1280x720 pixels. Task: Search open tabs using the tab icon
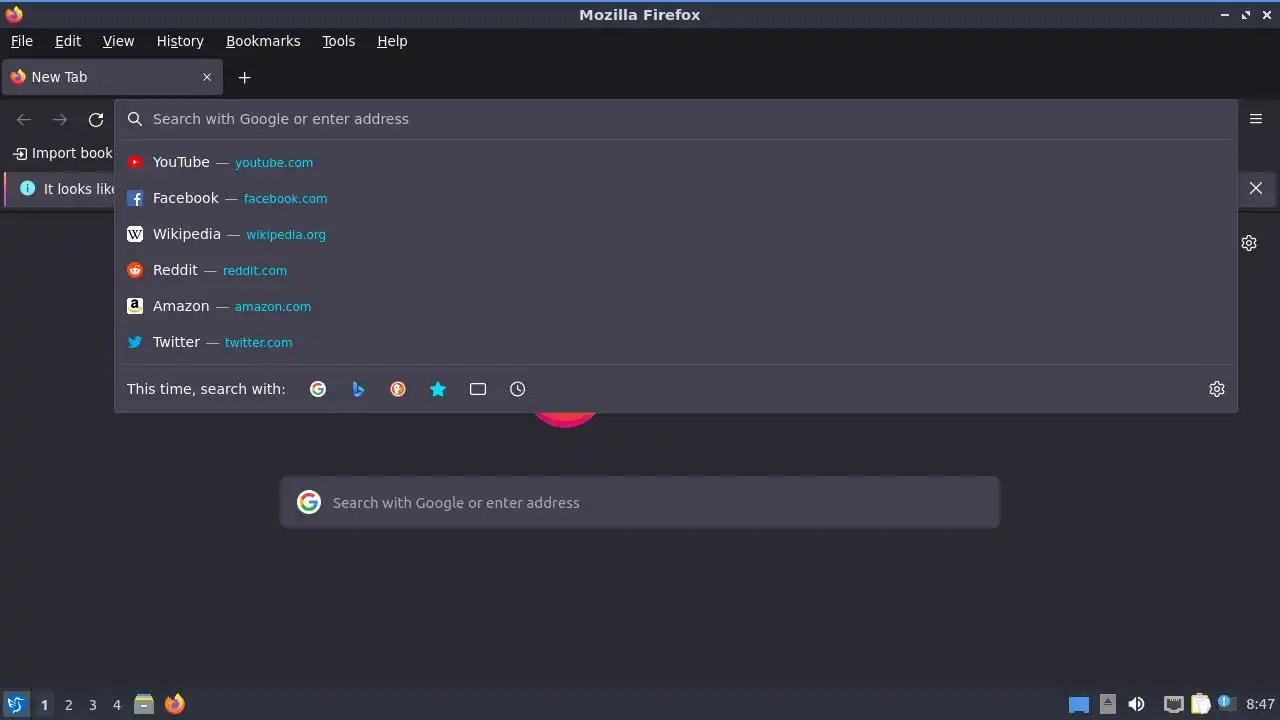tap(478, 389)
